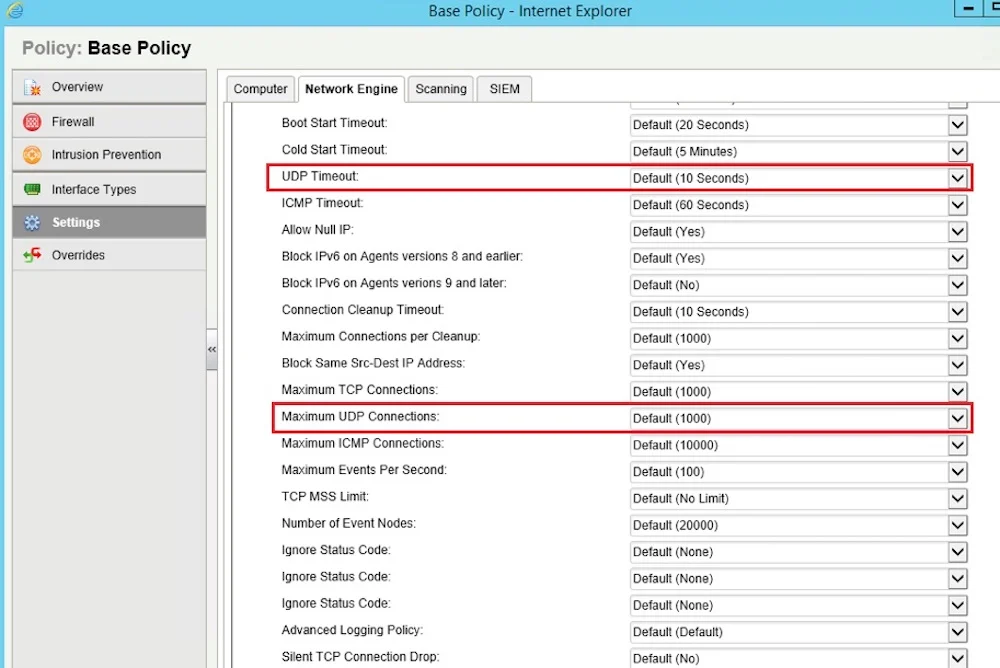Click the 'Number of Event Nodes:' label
This screenshot has height=668, width=1000.
pyautogui.click(x=349, y=523)
